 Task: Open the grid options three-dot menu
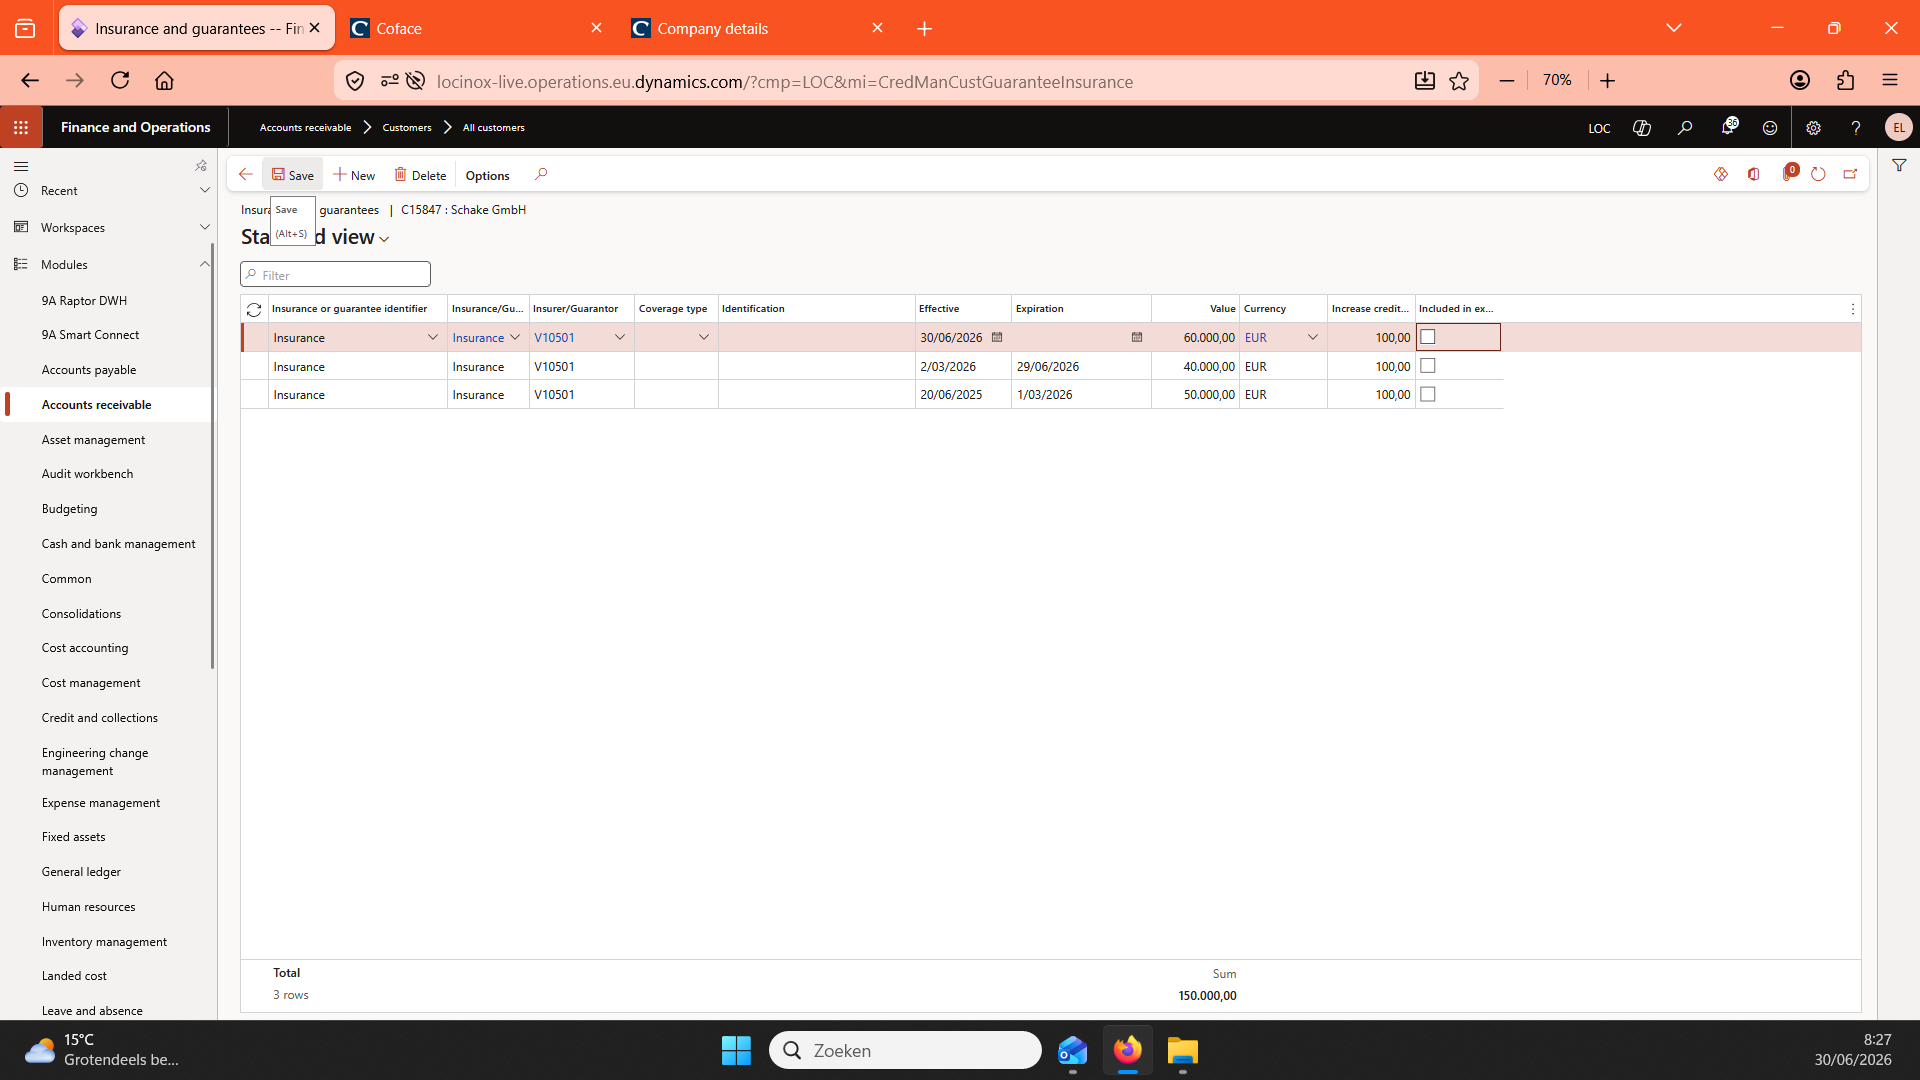click(1852, 310)
